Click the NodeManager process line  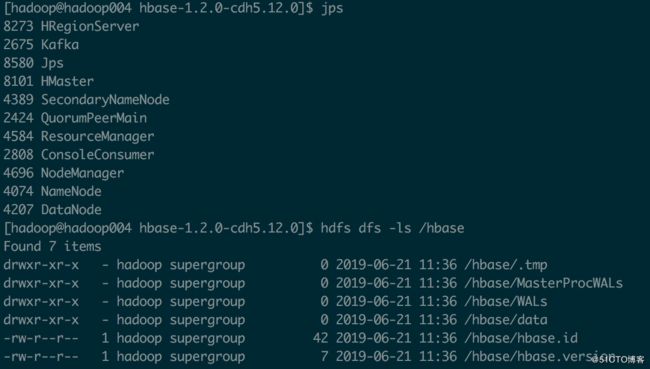coord(63,173)
